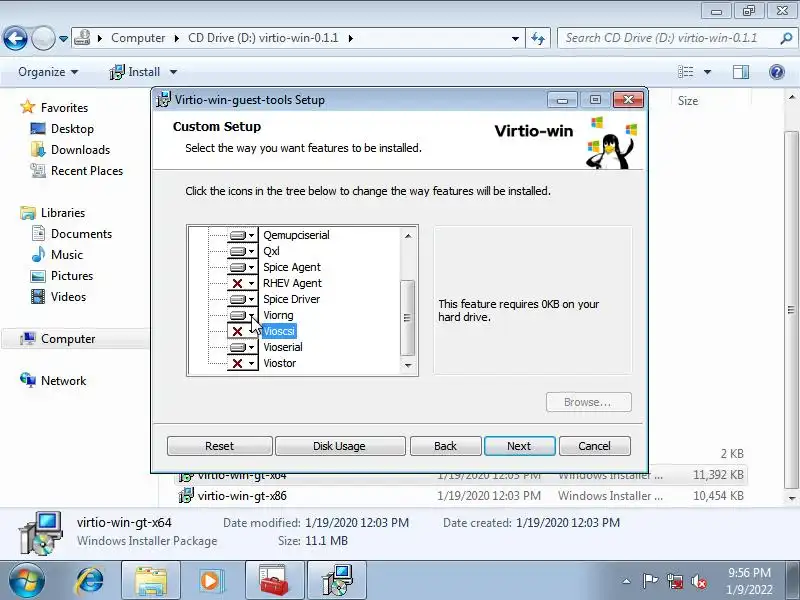Open Viostor feature install dropdown

tap(242, 363)
